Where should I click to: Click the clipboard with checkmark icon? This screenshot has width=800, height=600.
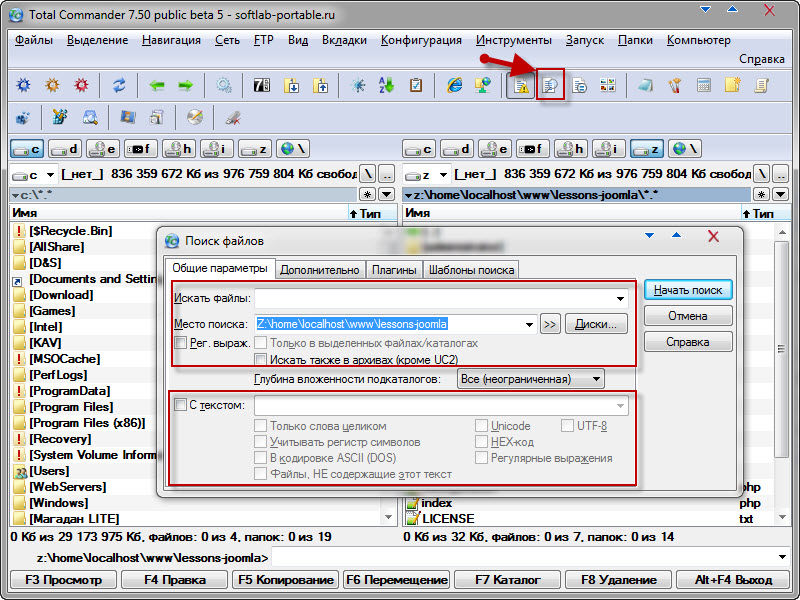tap(416, 85)
